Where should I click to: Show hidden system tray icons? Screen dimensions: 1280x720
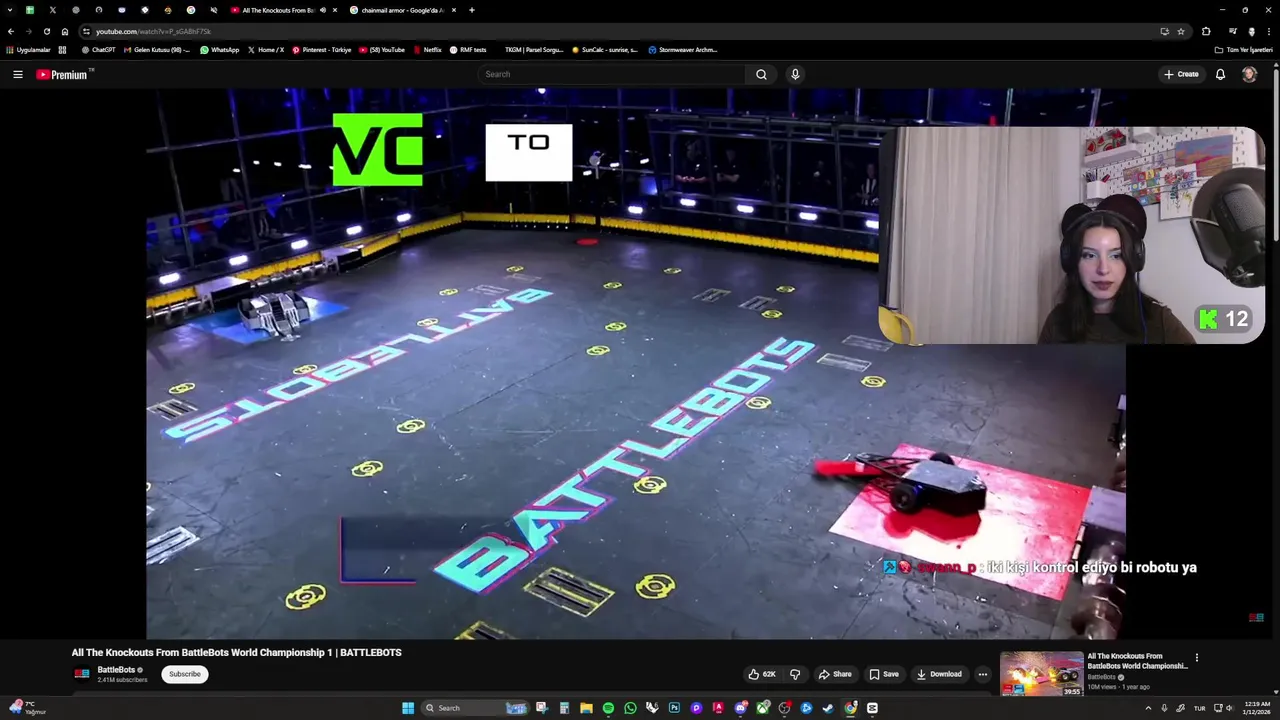point(1148,708)
